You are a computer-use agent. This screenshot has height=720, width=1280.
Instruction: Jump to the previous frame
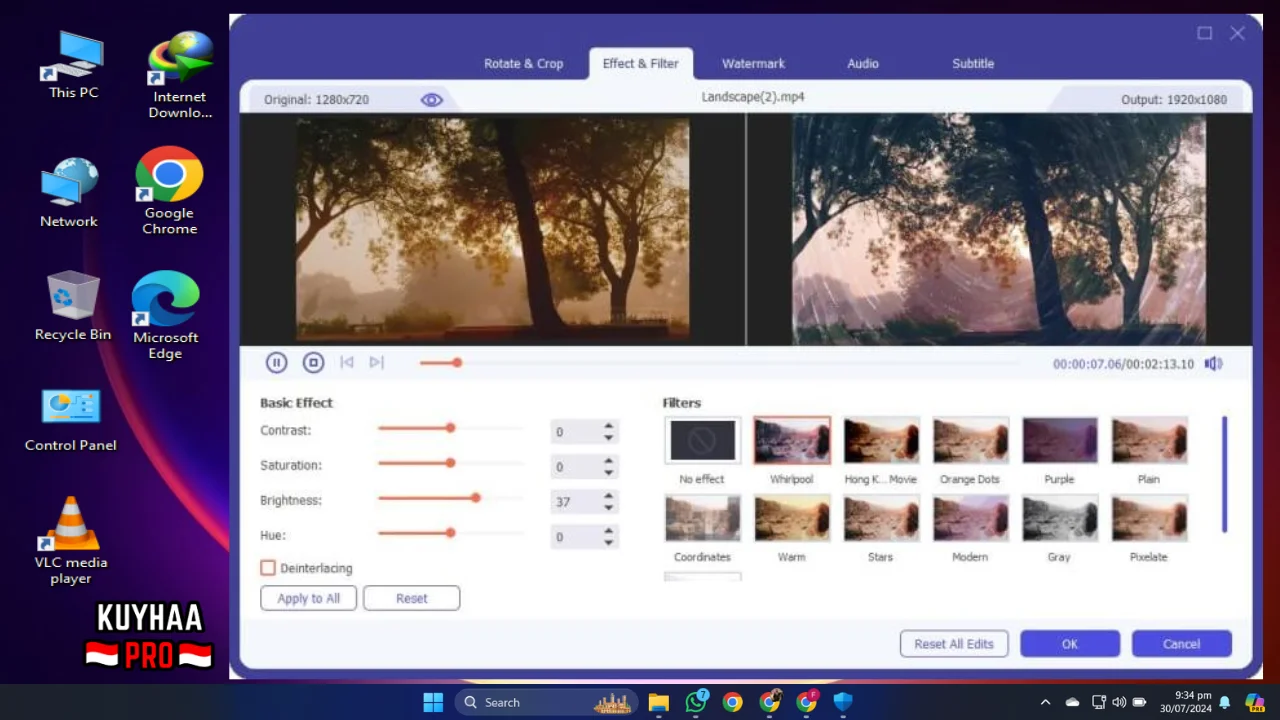click(x=346, y=362)
